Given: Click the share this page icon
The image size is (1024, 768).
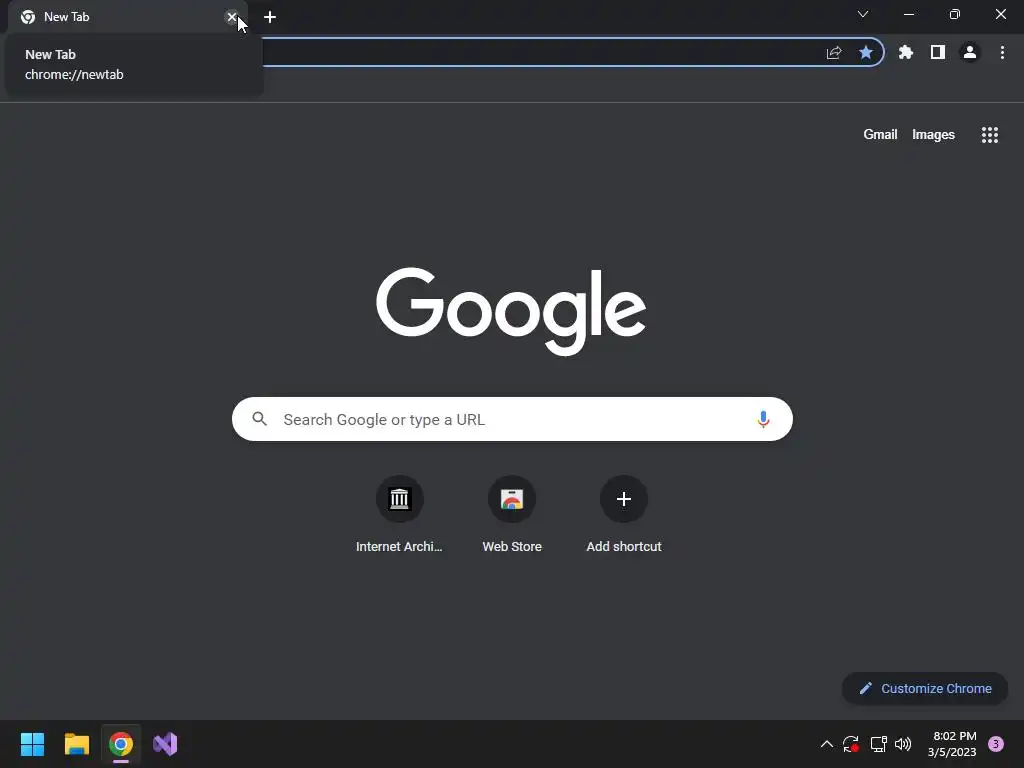Looking at the screenshot, I should 834,52.
